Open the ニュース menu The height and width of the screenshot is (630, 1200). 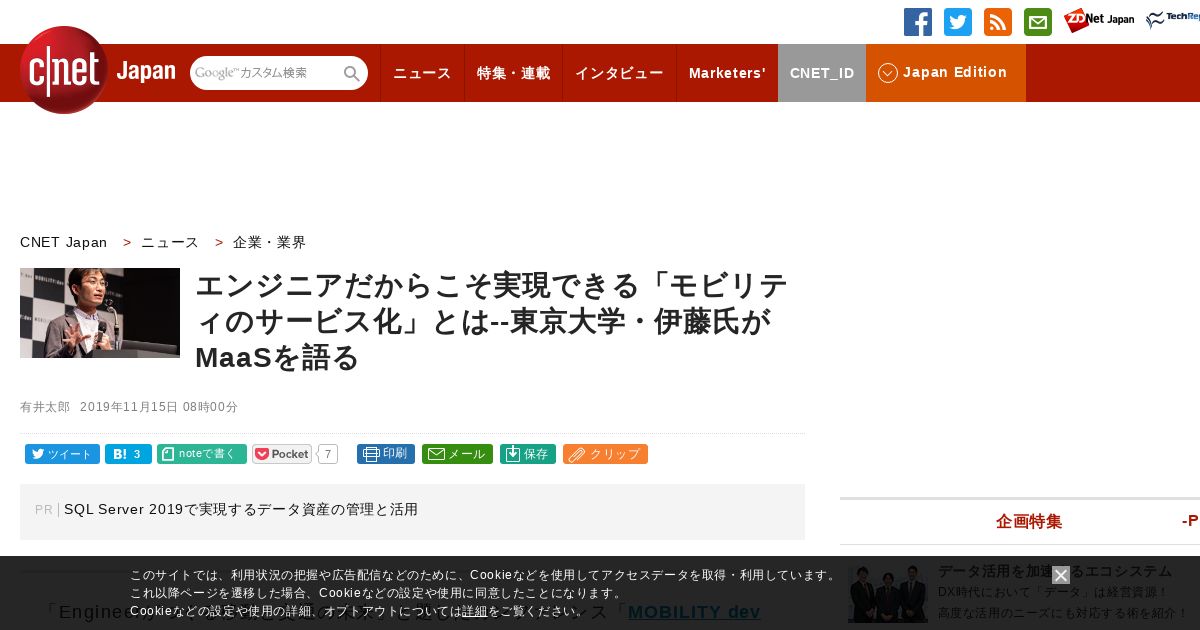422,73
